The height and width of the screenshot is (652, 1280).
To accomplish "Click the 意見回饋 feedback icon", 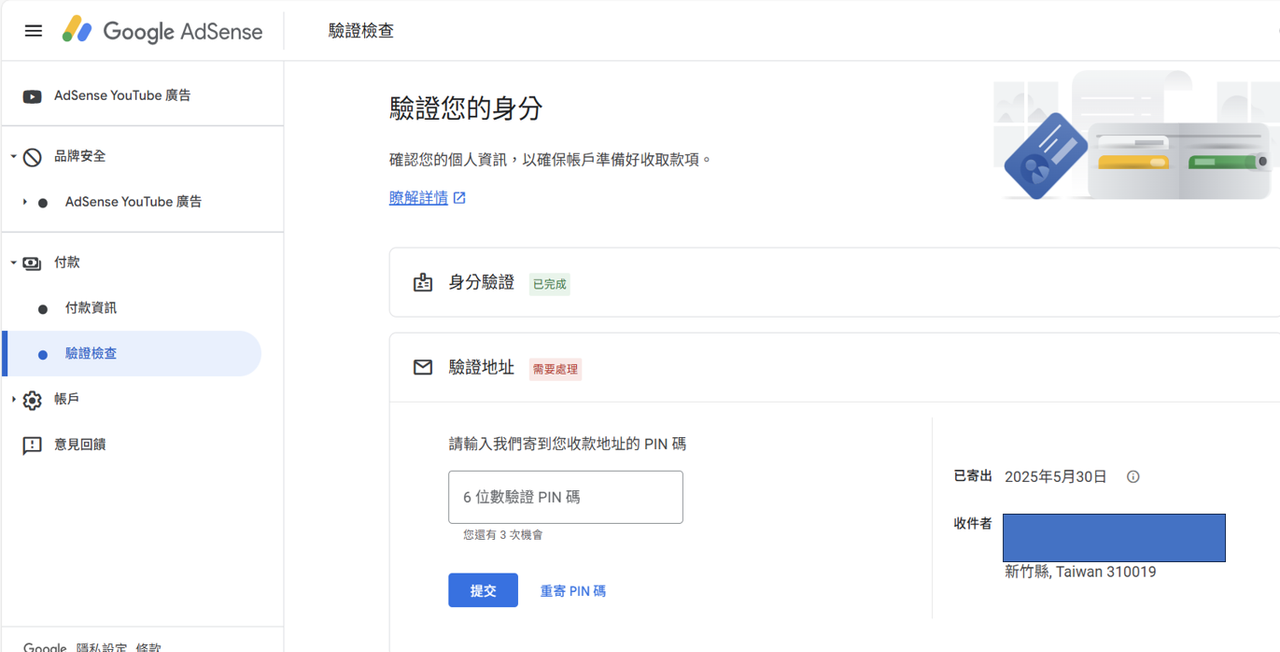I will [32, 445].
